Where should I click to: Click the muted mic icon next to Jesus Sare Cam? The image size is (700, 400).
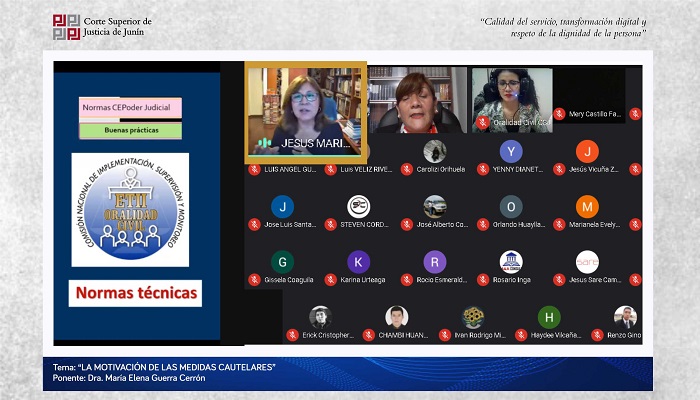[x=559, y=280]
